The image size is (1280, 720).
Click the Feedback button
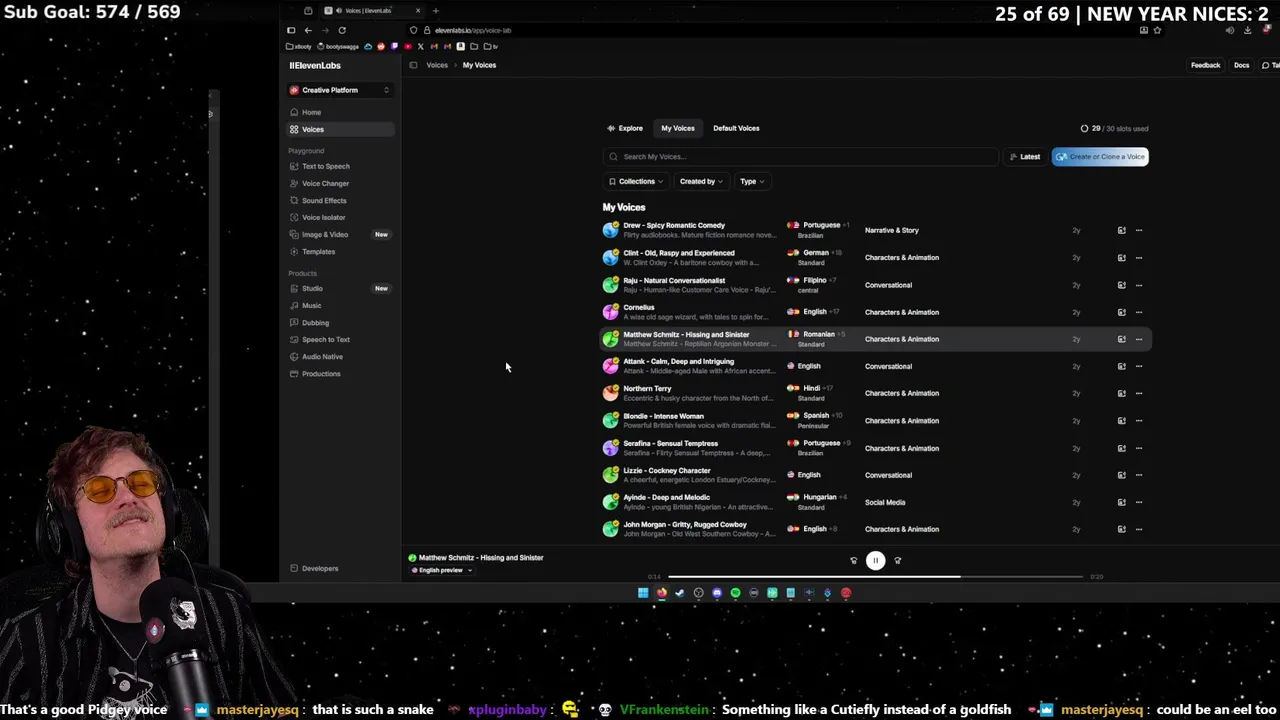tap(1205, 65)
